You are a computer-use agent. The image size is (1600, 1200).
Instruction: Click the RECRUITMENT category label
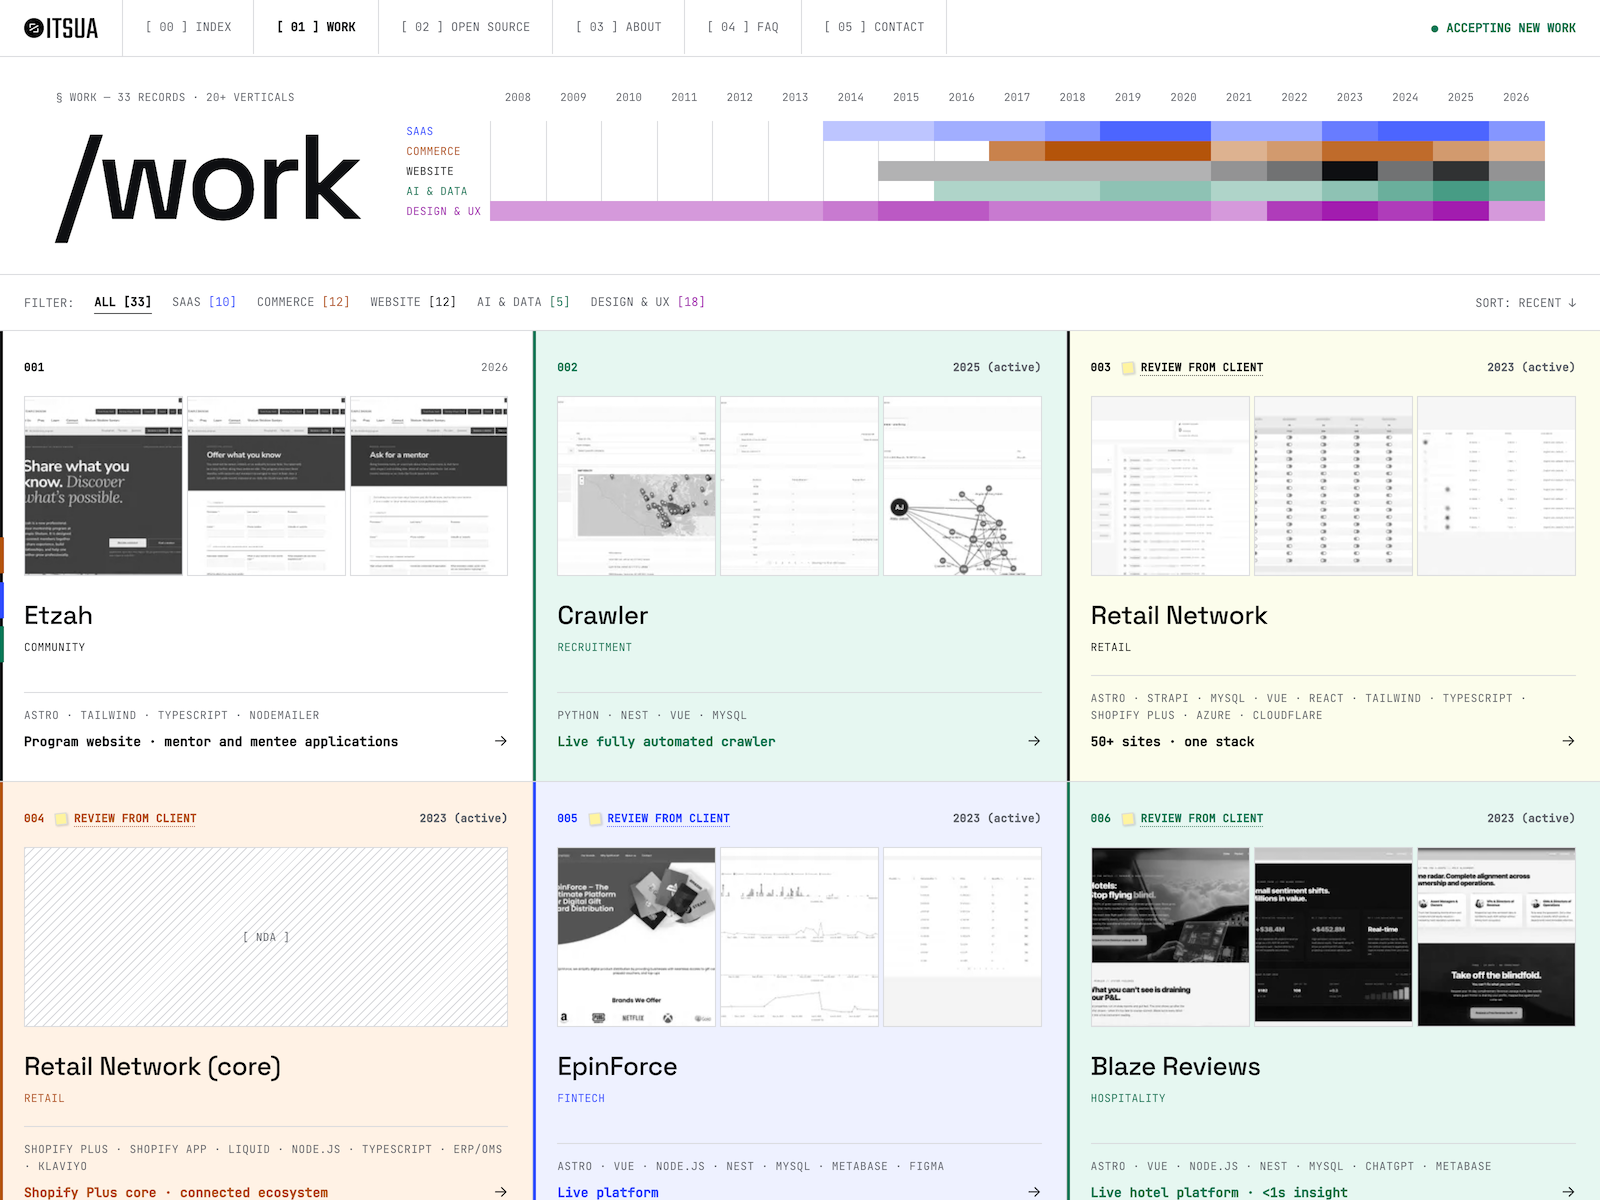(595, 648)
